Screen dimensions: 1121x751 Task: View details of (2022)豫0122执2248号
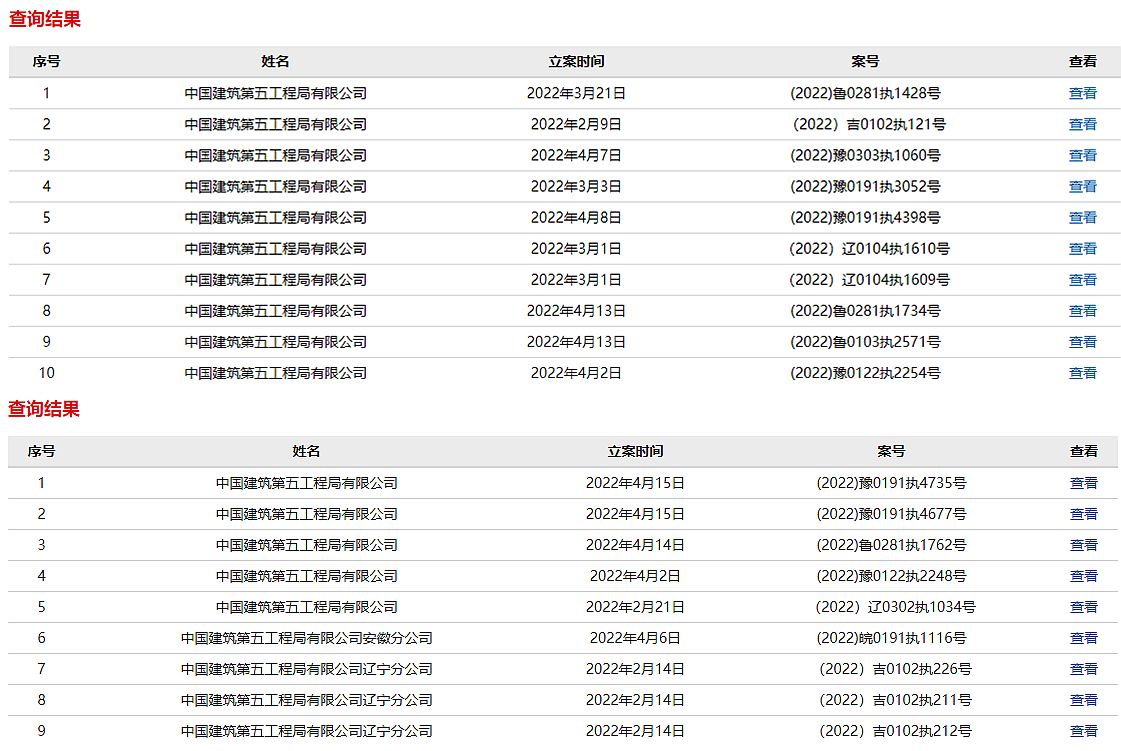tap(1083, 576)
